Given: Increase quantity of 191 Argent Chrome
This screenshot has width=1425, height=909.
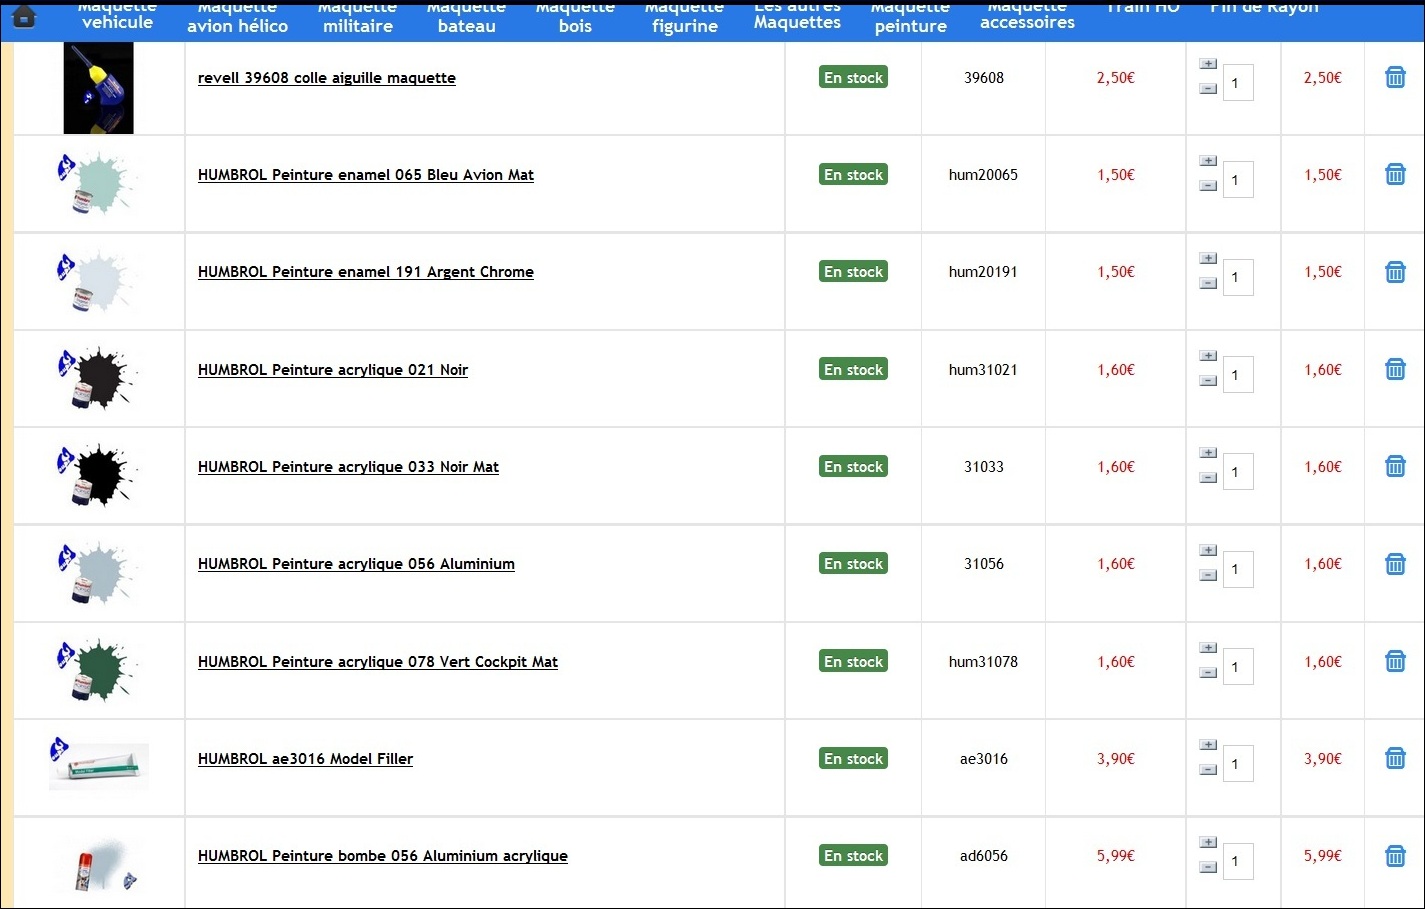Looking at the screenshot, I should click(1208, 259).
